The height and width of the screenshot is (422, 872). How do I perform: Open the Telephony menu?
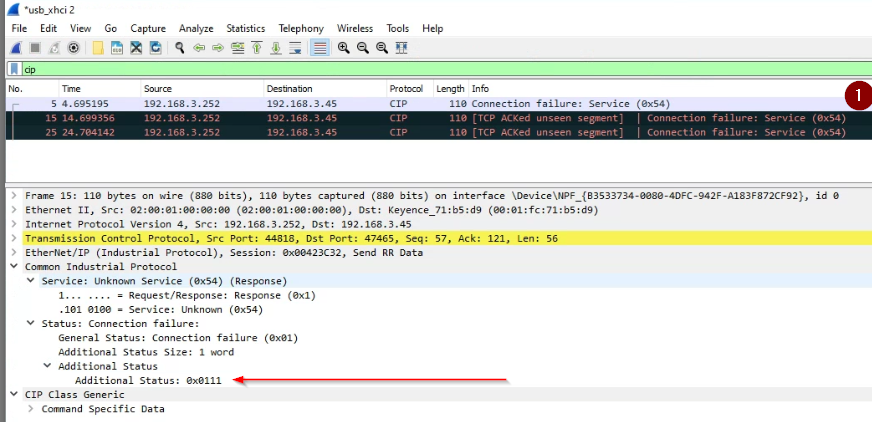[301, 28]
